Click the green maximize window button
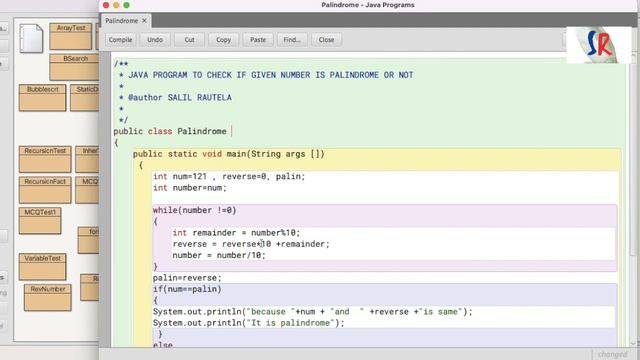Screen dimensions: 640x360 (x=127, y=5)
